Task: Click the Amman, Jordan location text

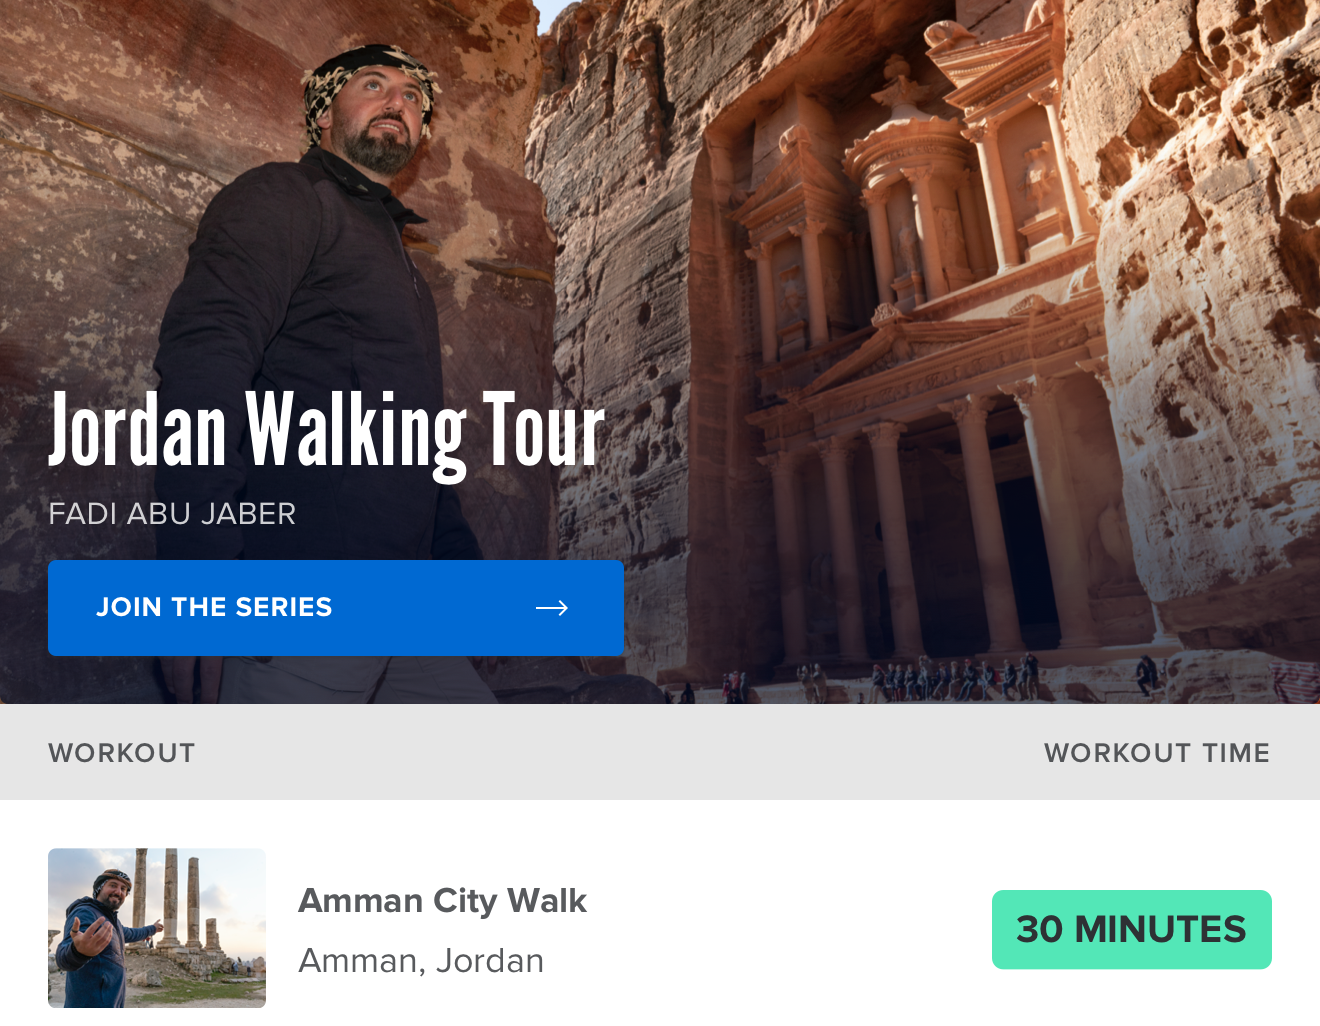Action: pyautogui.click(x=421, y=961)
